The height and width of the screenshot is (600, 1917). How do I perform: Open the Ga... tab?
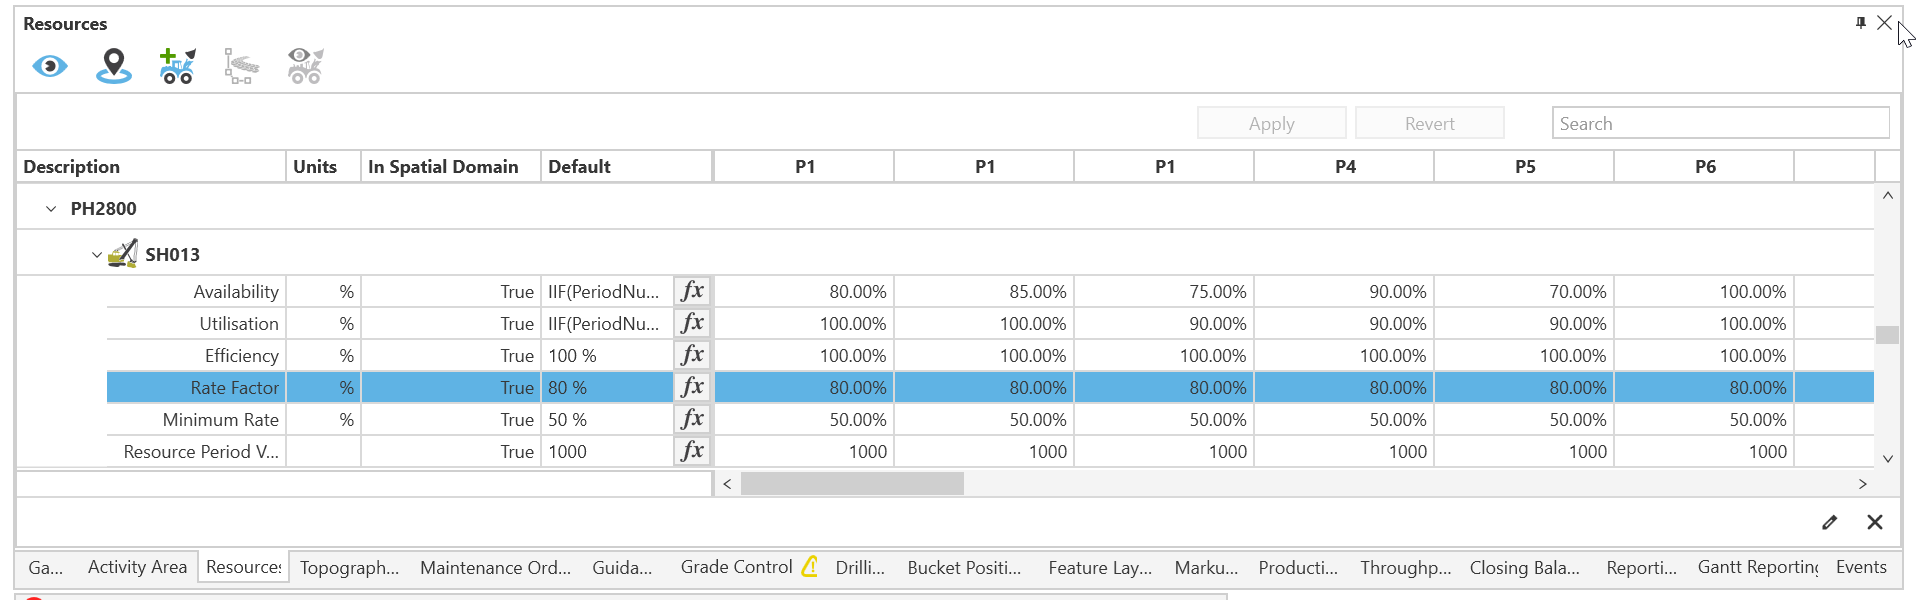pos(45,567)
